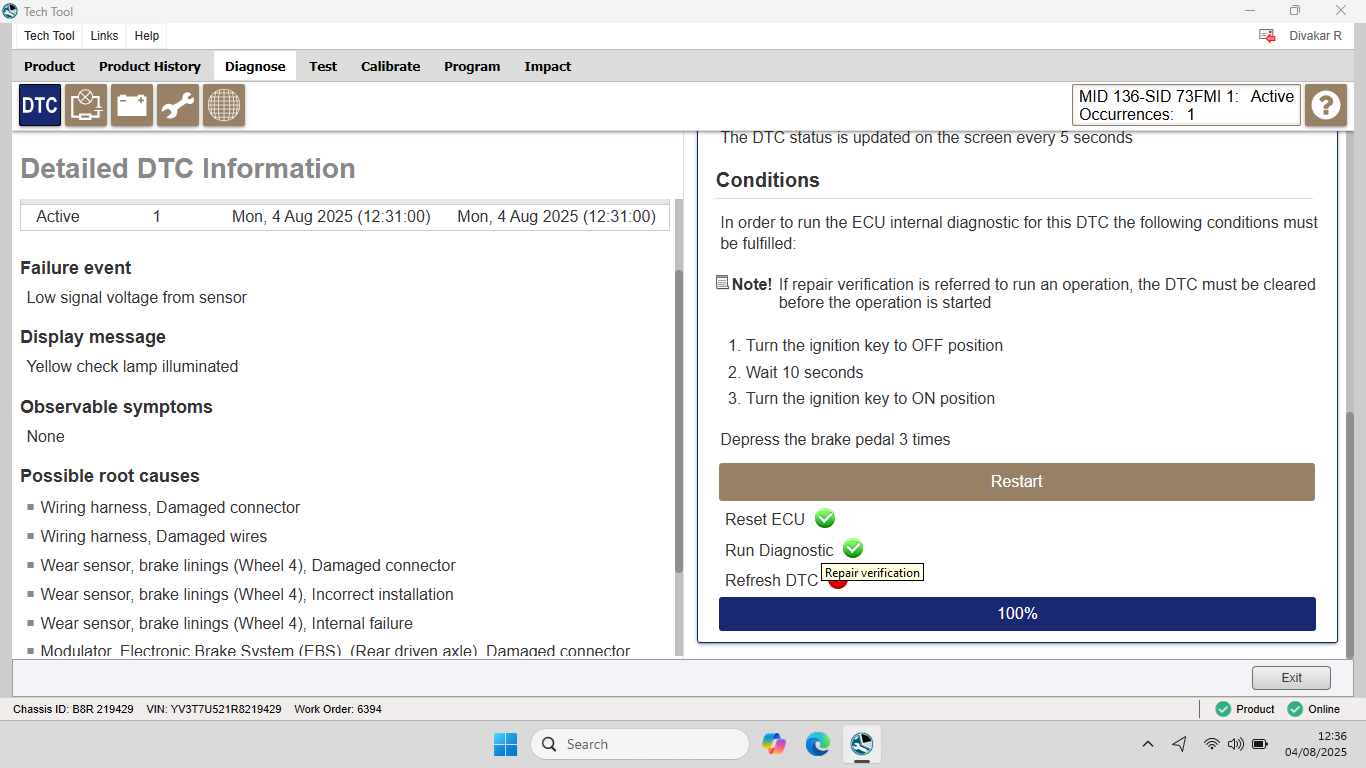Click the 100% progress bar
Image resolution: width=1366 pixels, height=768 pixels.
click(x=1017, y=613)
